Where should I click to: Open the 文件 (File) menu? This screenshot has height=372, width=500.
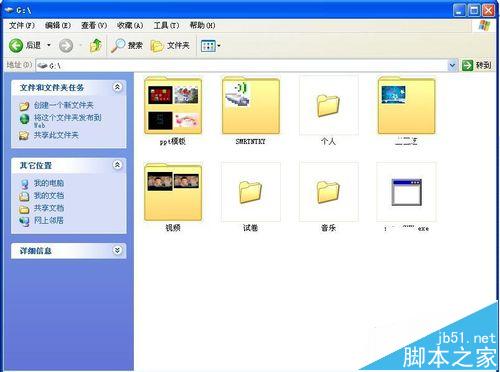point(22,25)
